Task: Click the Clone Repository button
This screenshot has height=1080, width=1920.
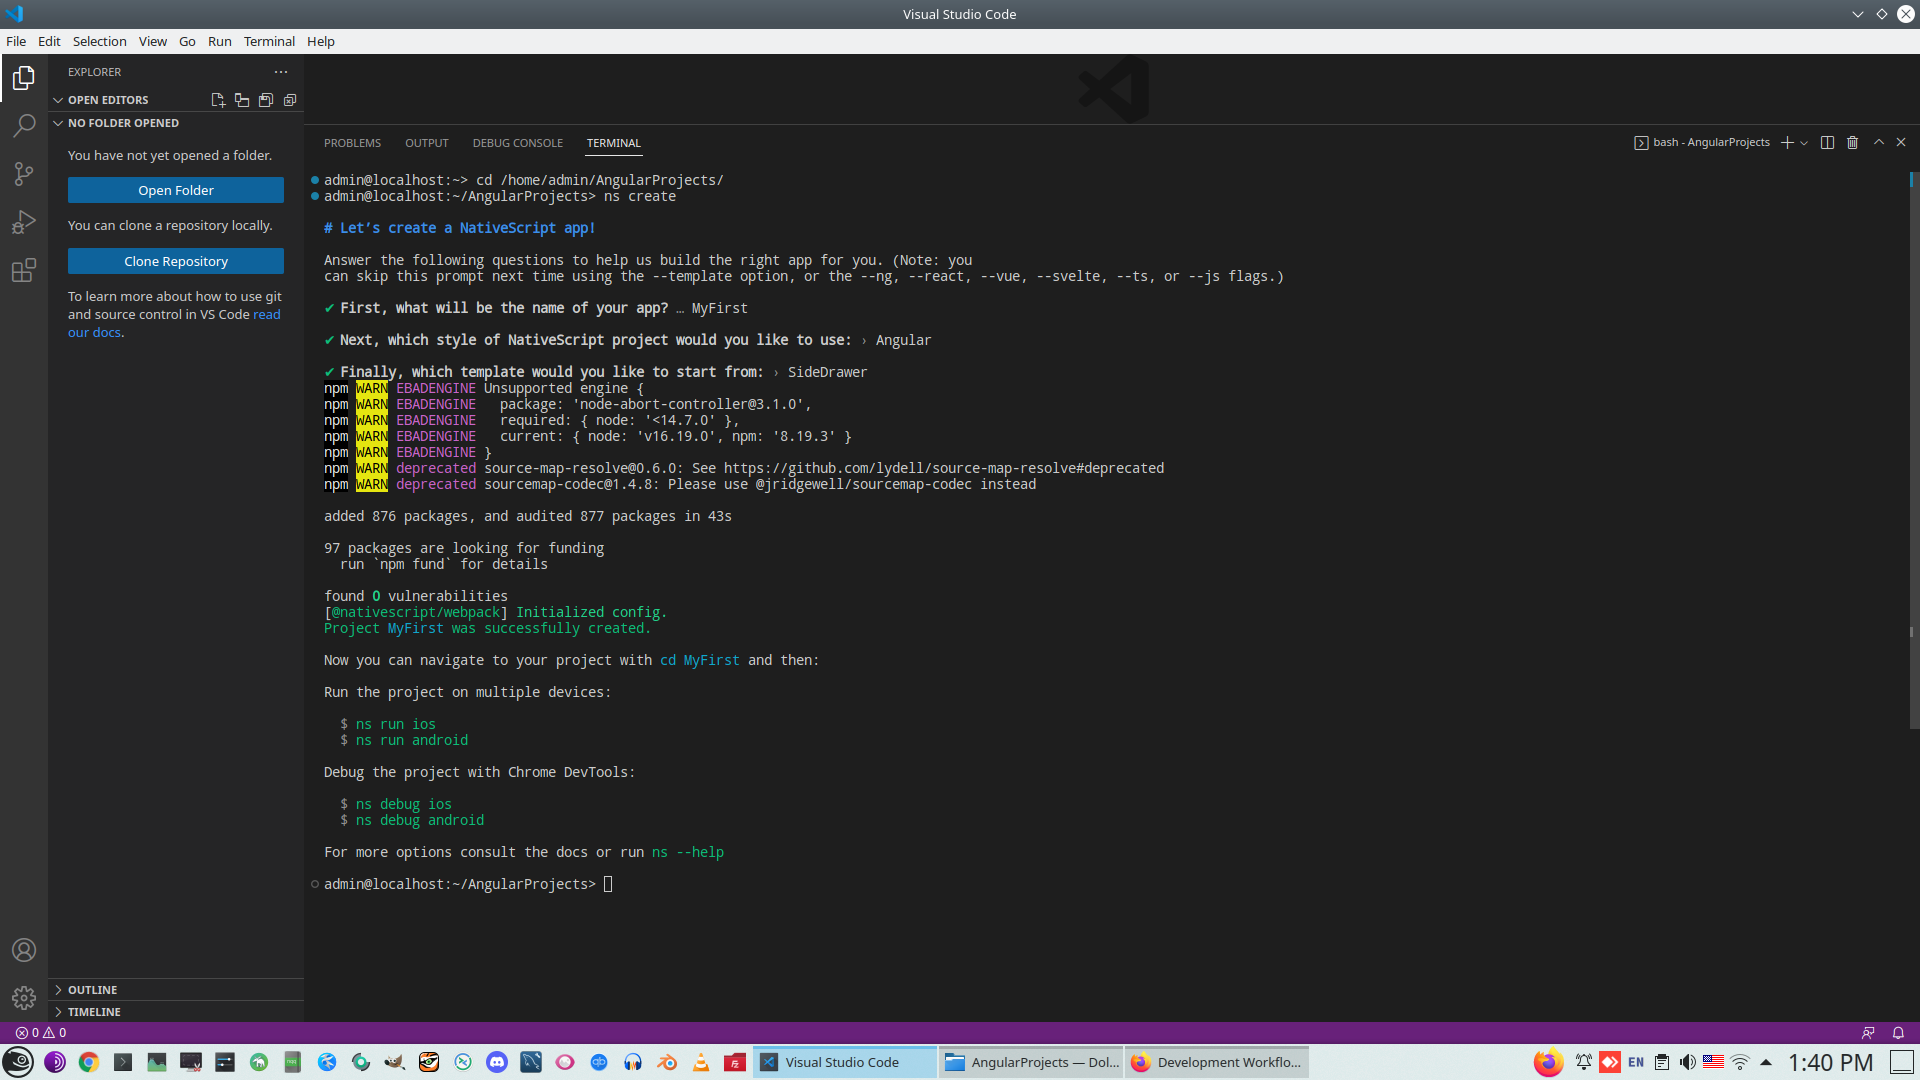Action: coord(176,261)
